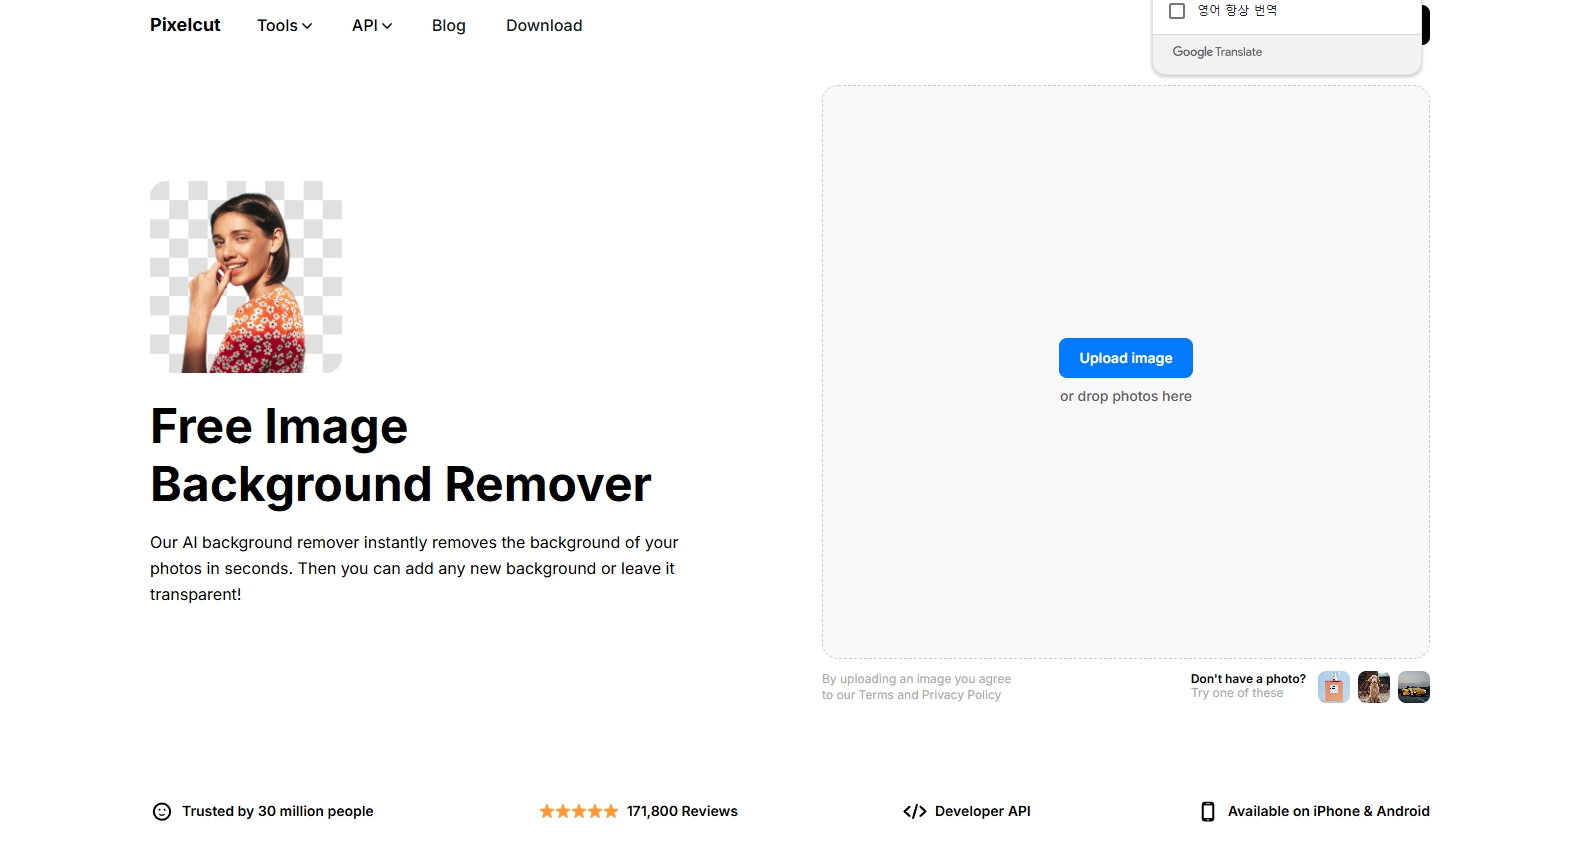The image size is (1569, 859).
Task: Try the yellow car sample photo
Action: [1414, 687]
